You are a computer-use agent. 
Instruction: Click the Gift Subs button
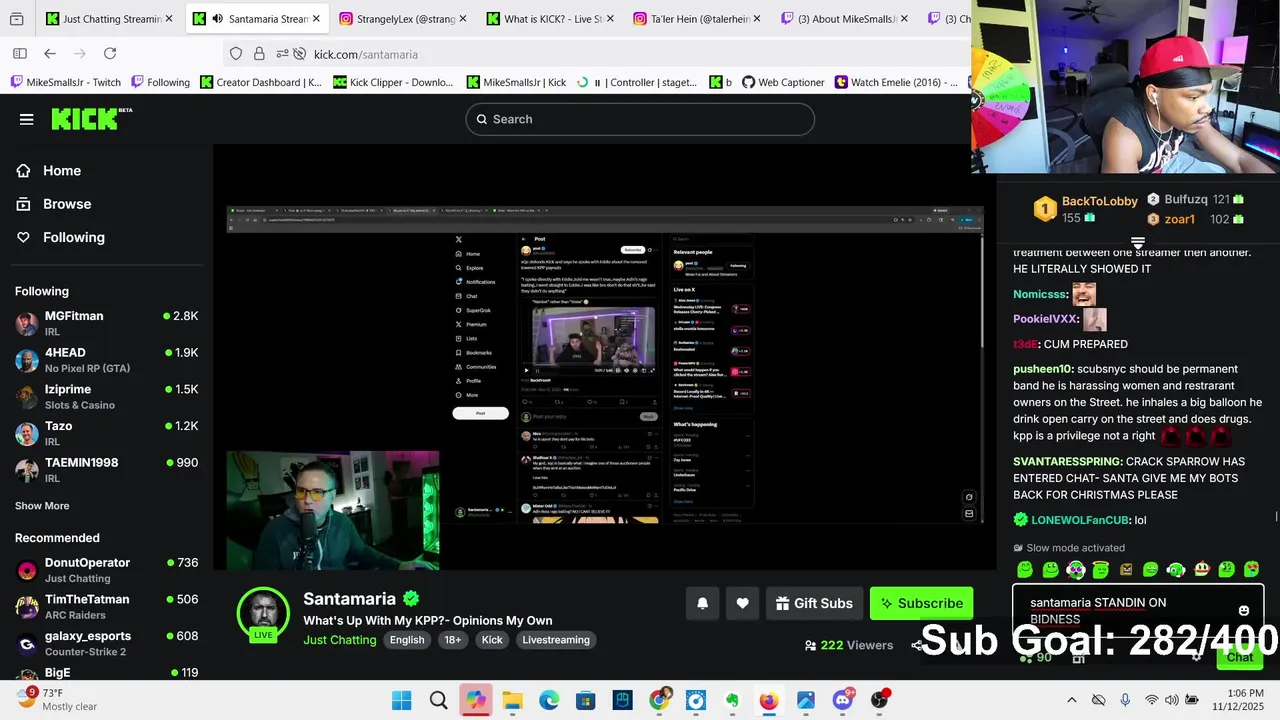814,603
